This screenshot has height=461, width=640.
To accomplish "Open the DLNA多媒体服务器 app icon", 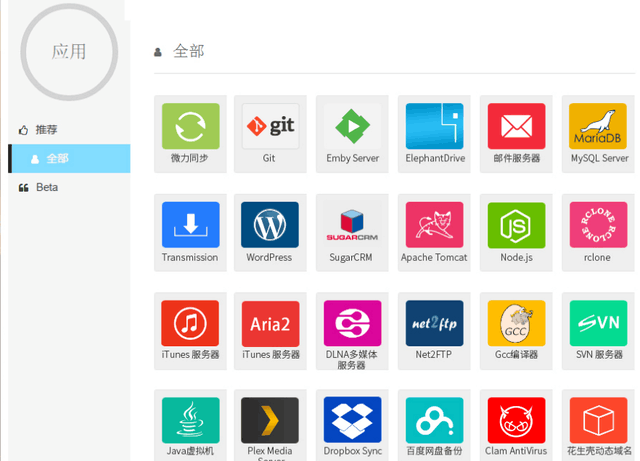I will (x=353, y=323).
